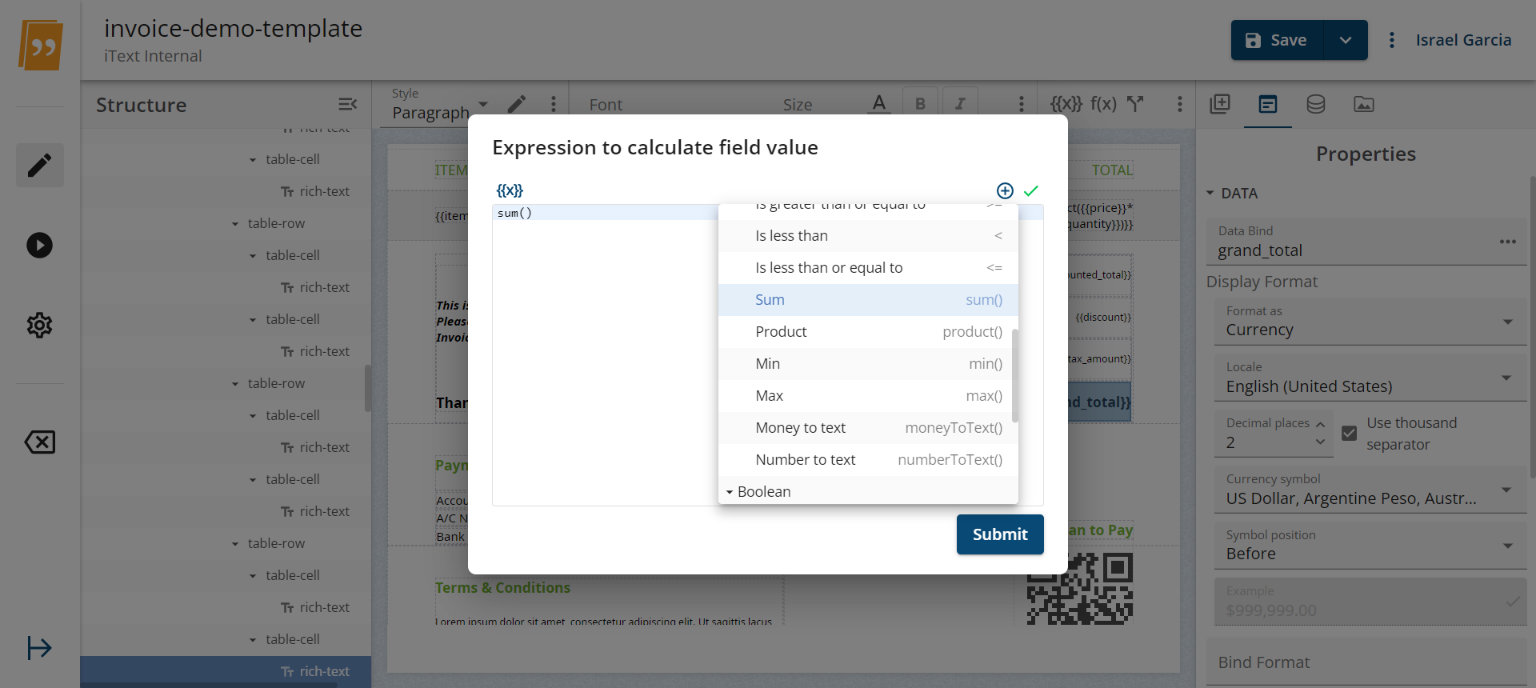
Task: Submit the calculated field expression
Action: 999,534
